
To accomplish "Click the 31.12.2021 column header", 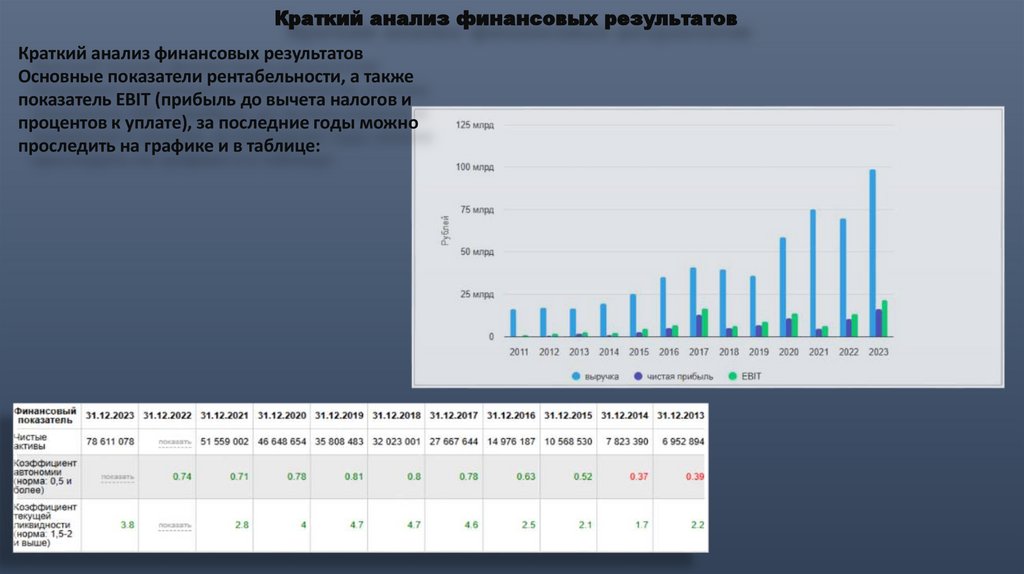I will coord(224,415).
